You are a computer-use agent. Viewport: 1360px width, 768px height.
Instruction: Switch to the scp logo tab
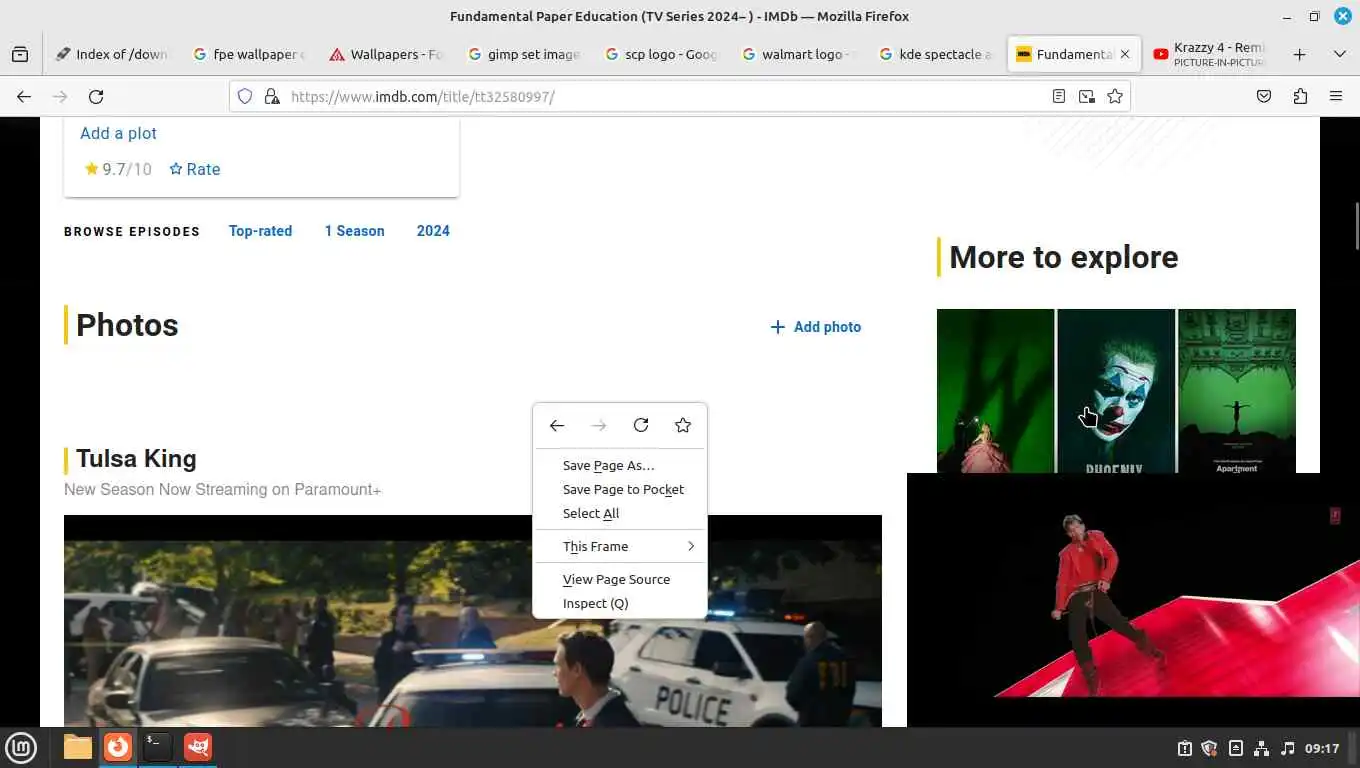(661, 54)
